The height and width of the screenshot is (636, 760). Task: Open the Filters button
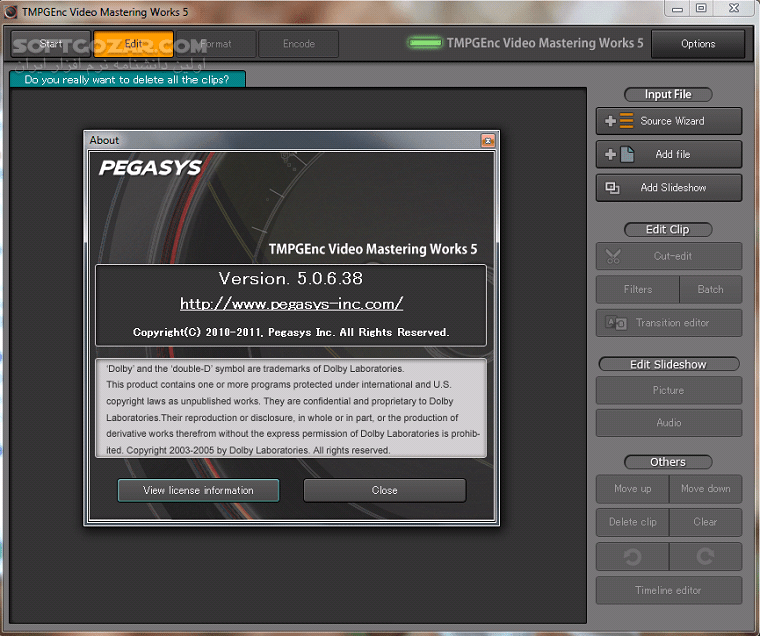click(637, 289)
